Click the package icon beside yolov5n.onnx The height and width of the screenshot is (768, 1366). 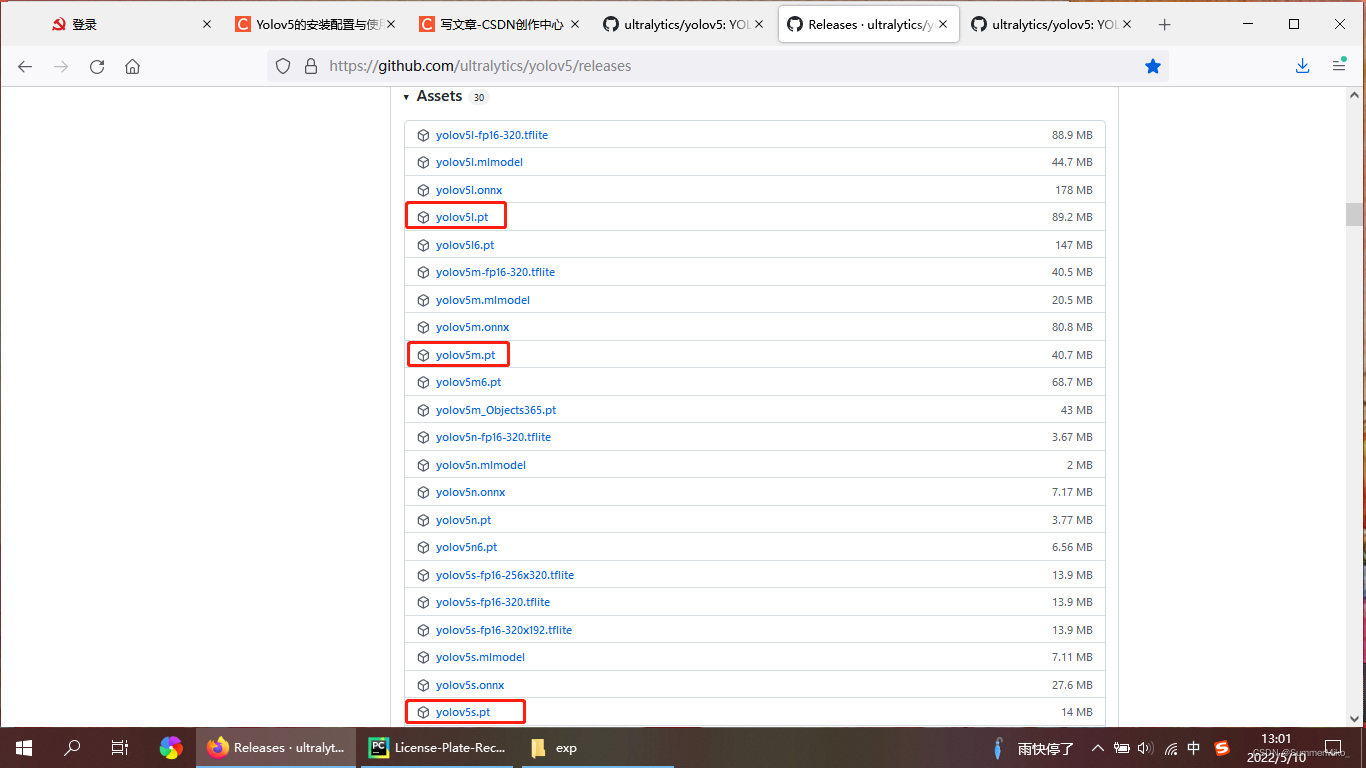pyautogui.click(x=423, y=492)
